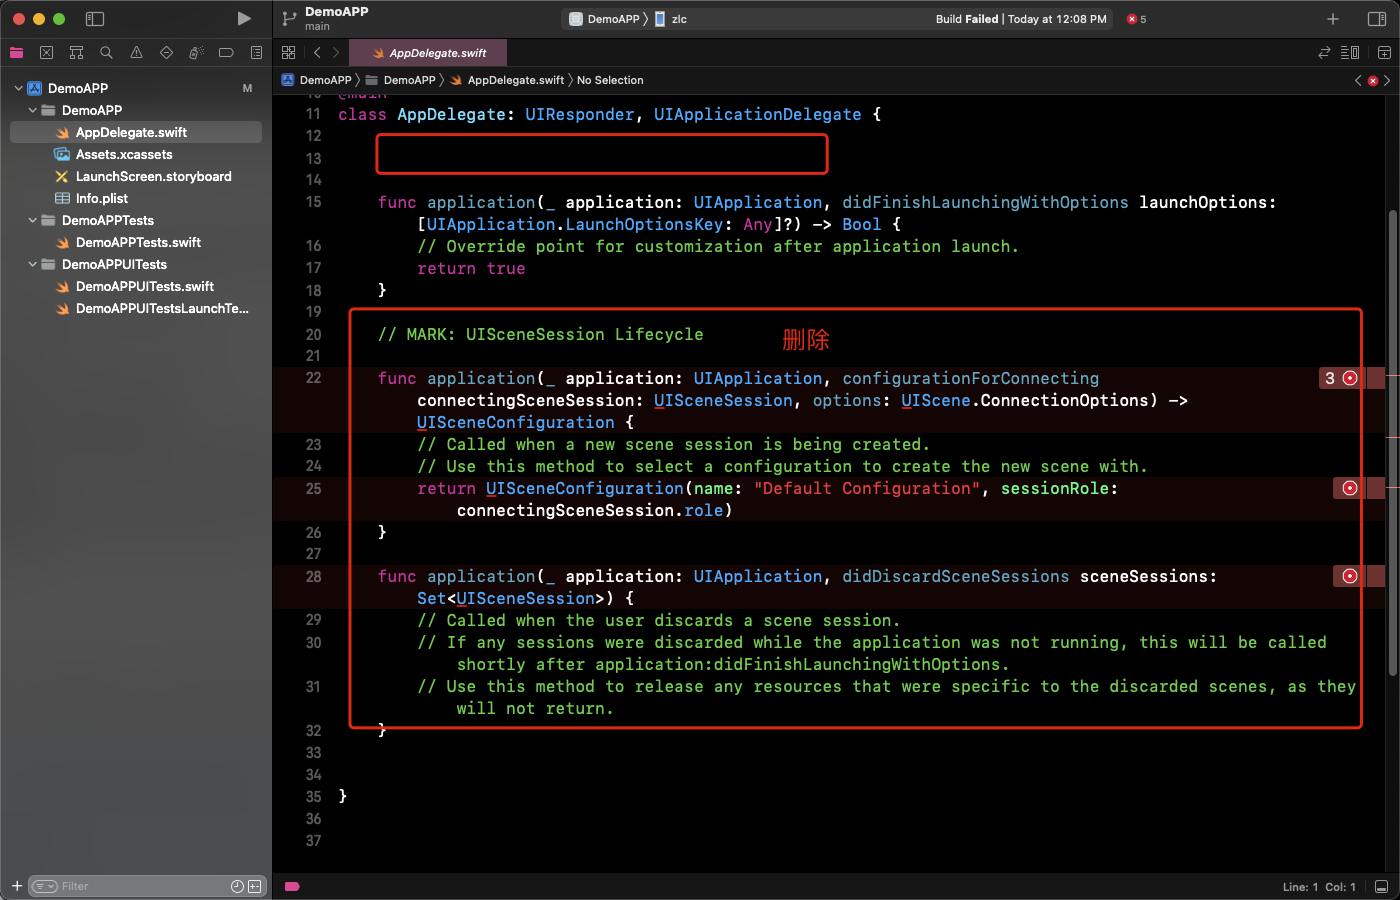Collapse the DemoAPPUITests group
Screen dimensions: 1400x900
(x=32, y=264)
